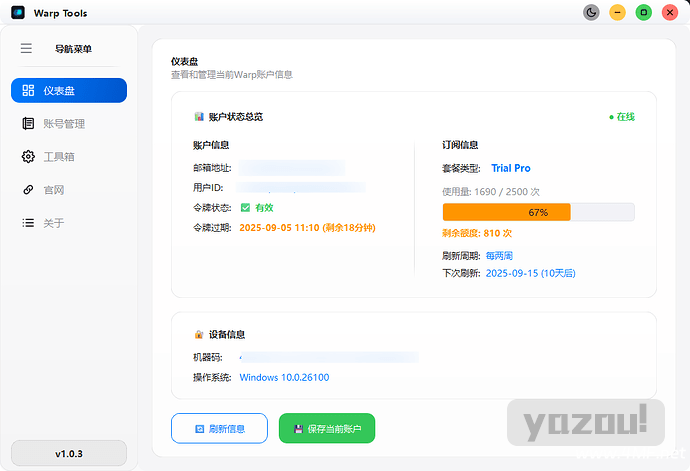Click the 设备信息 lock icon
This screenshot has height=471, width=690.
[x=199, y=335]
